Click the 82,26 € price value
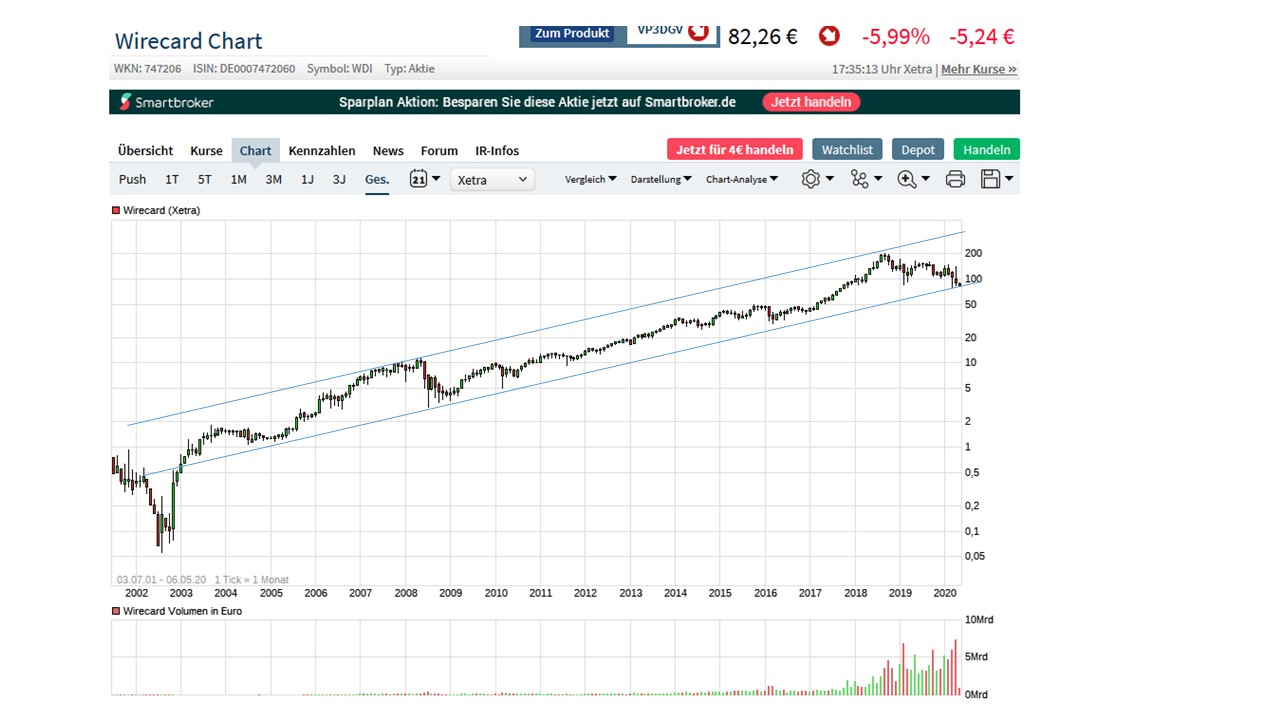 [763, 37]
